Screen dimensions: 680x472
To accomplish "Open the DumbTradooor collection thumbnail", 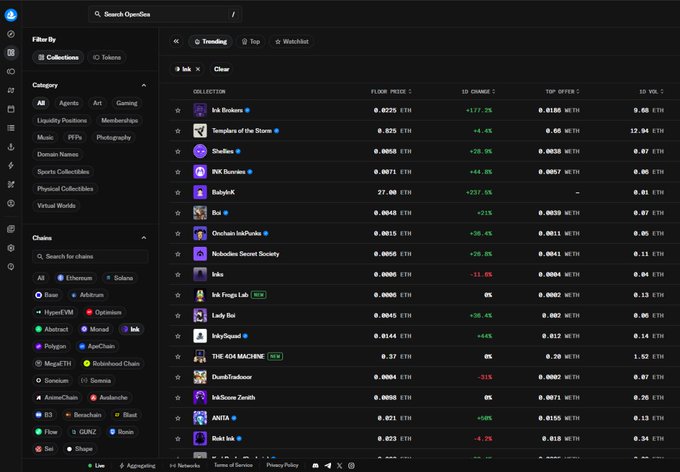I will pos(200,377).
